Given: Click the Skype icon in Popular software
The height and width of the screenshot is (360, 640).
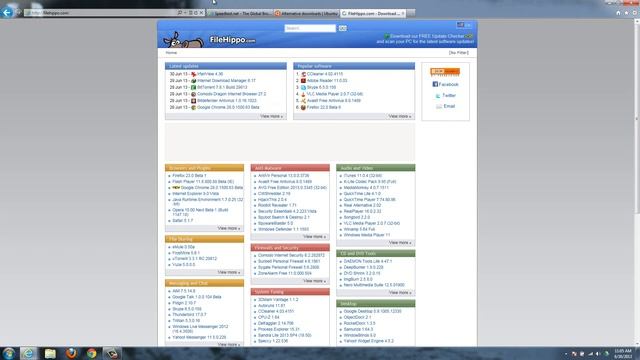Looking at the screenshot, I should 303,87.
